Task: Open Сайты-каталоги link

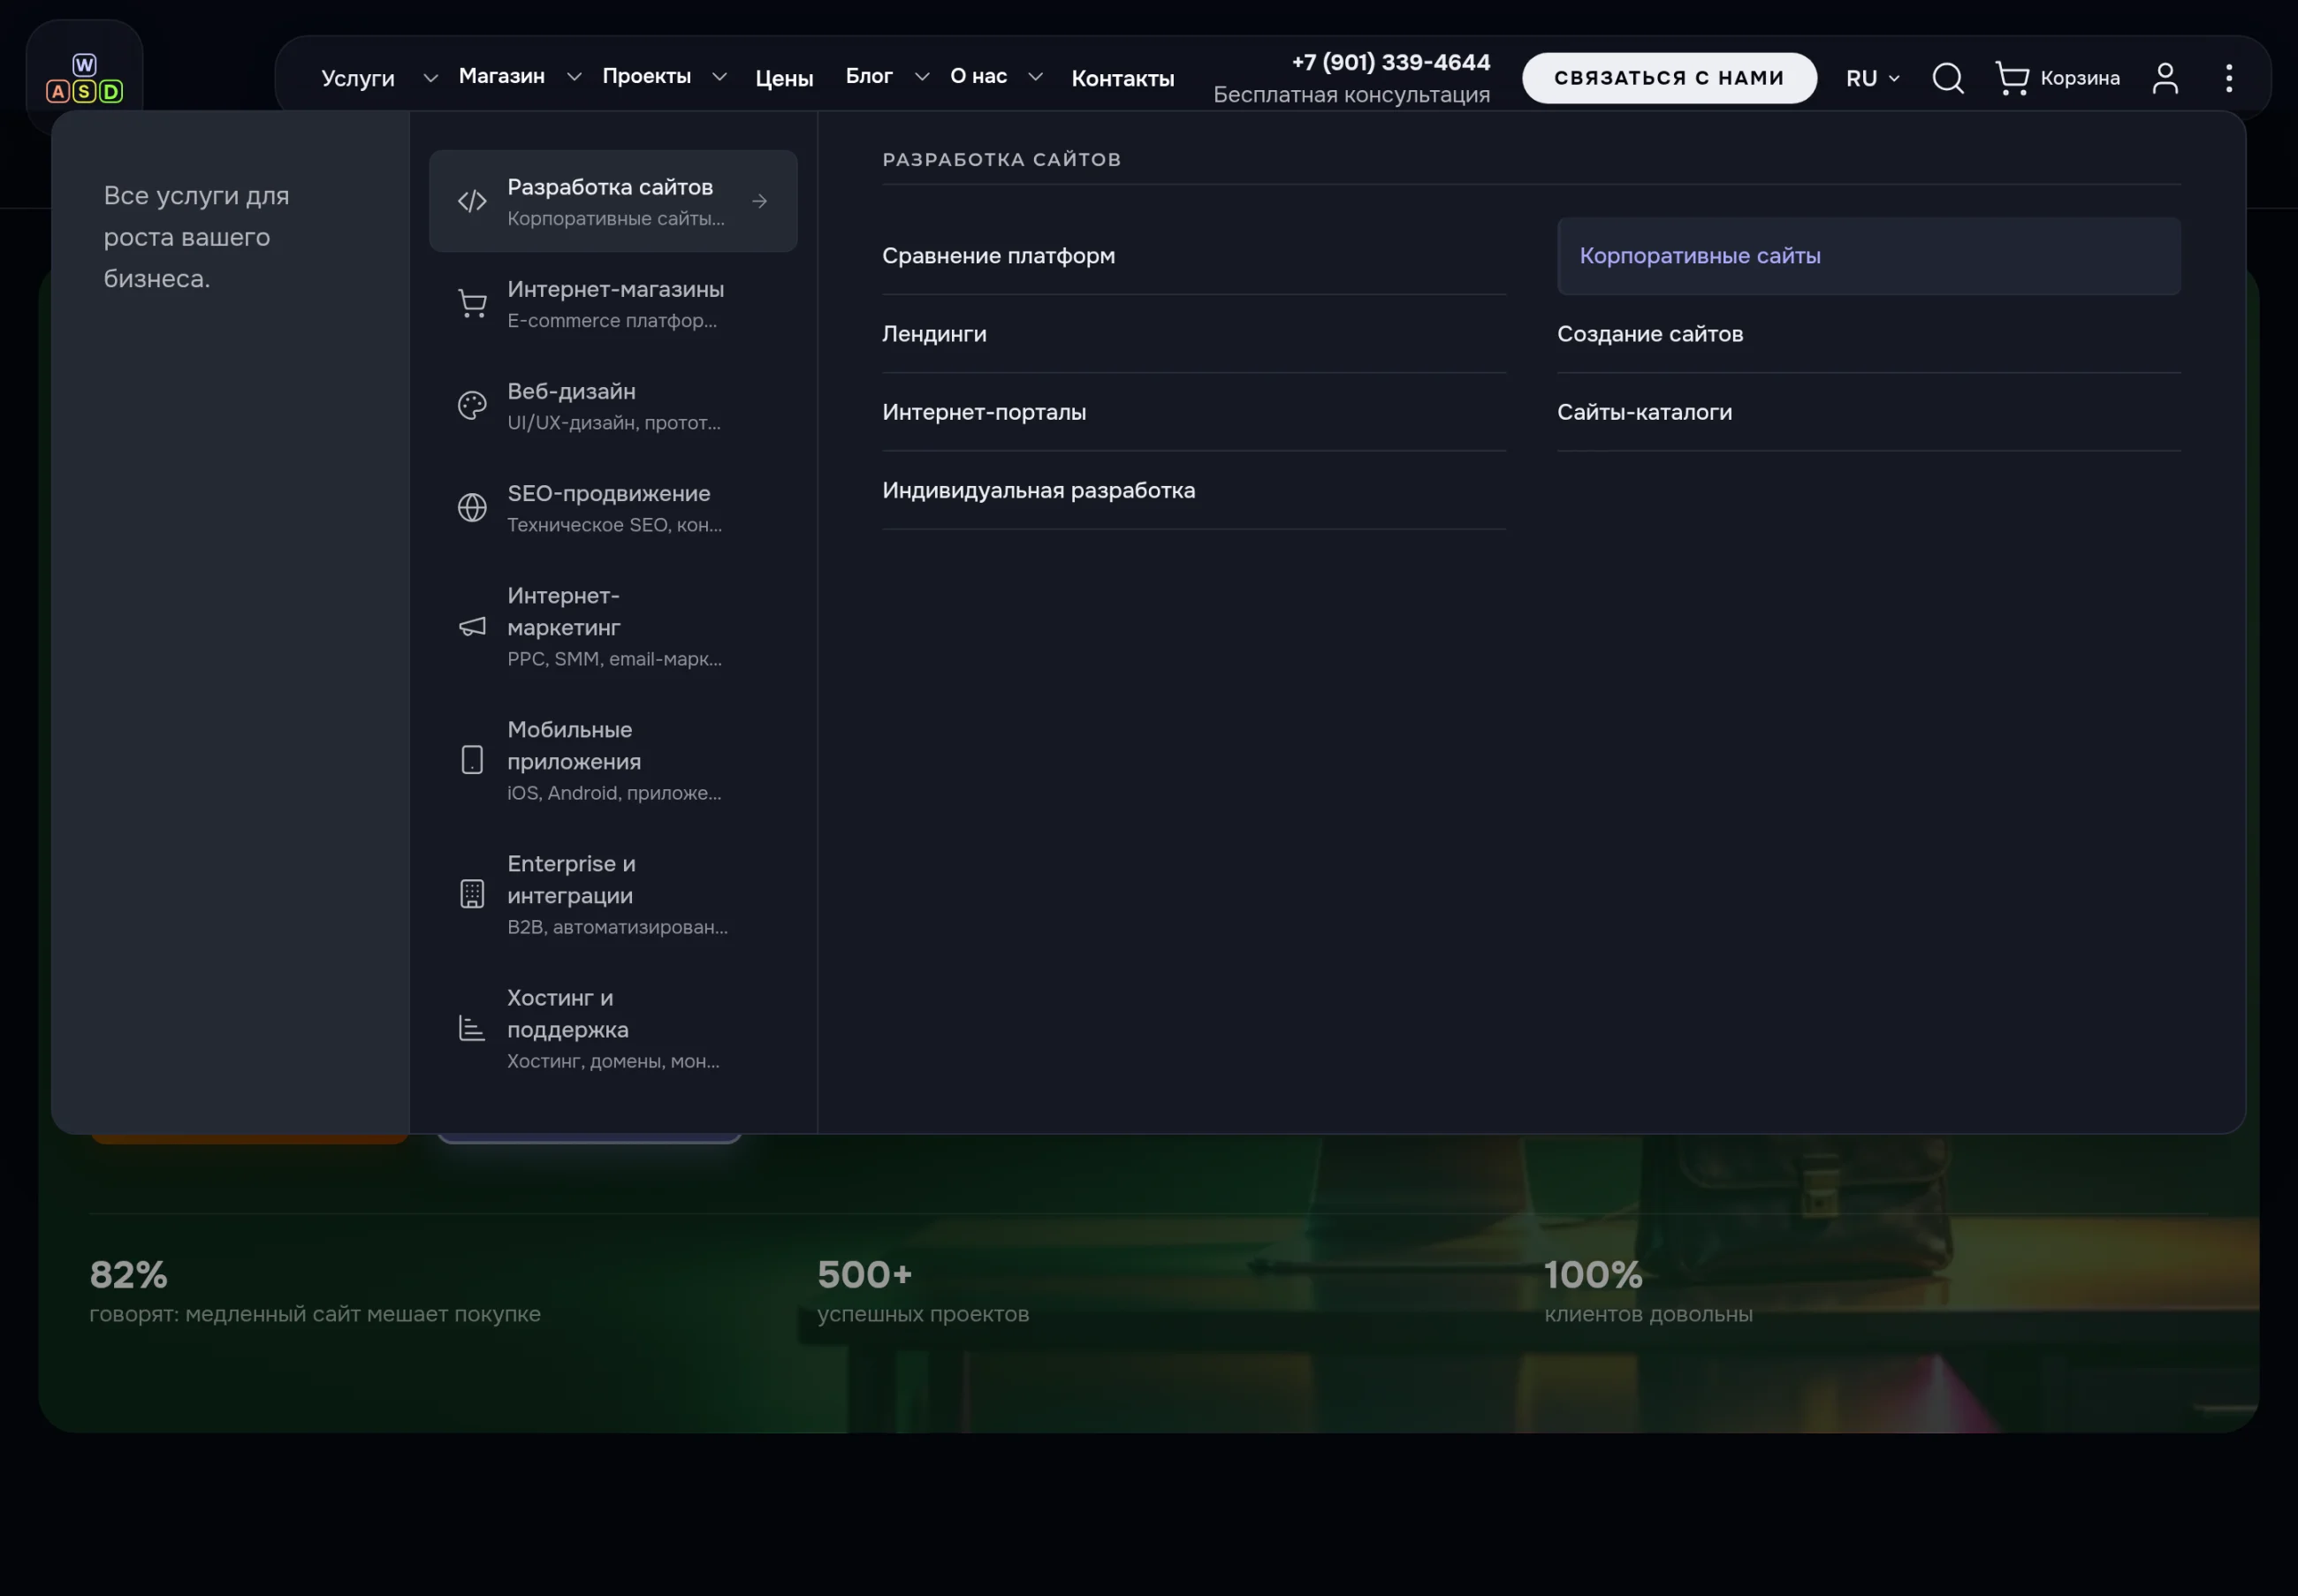Action: click(x=1869, y=412)
